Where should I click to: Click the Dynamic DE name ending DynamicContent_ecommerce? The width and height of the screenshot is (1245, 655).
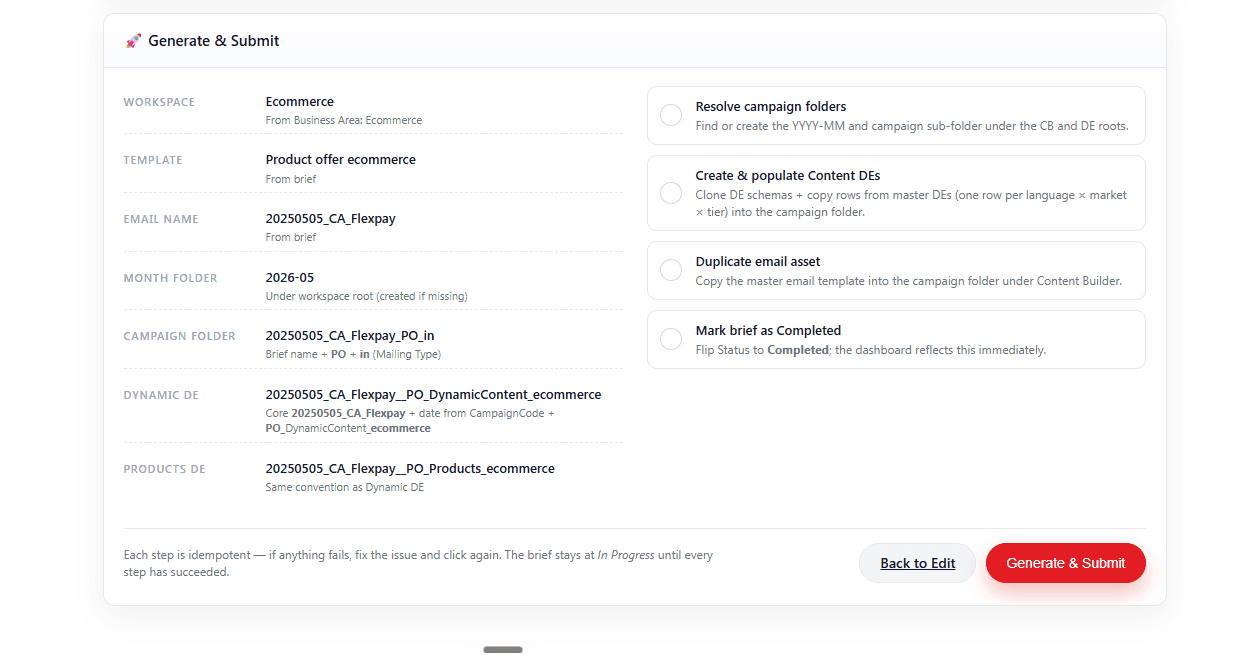(x=434, y=395)
